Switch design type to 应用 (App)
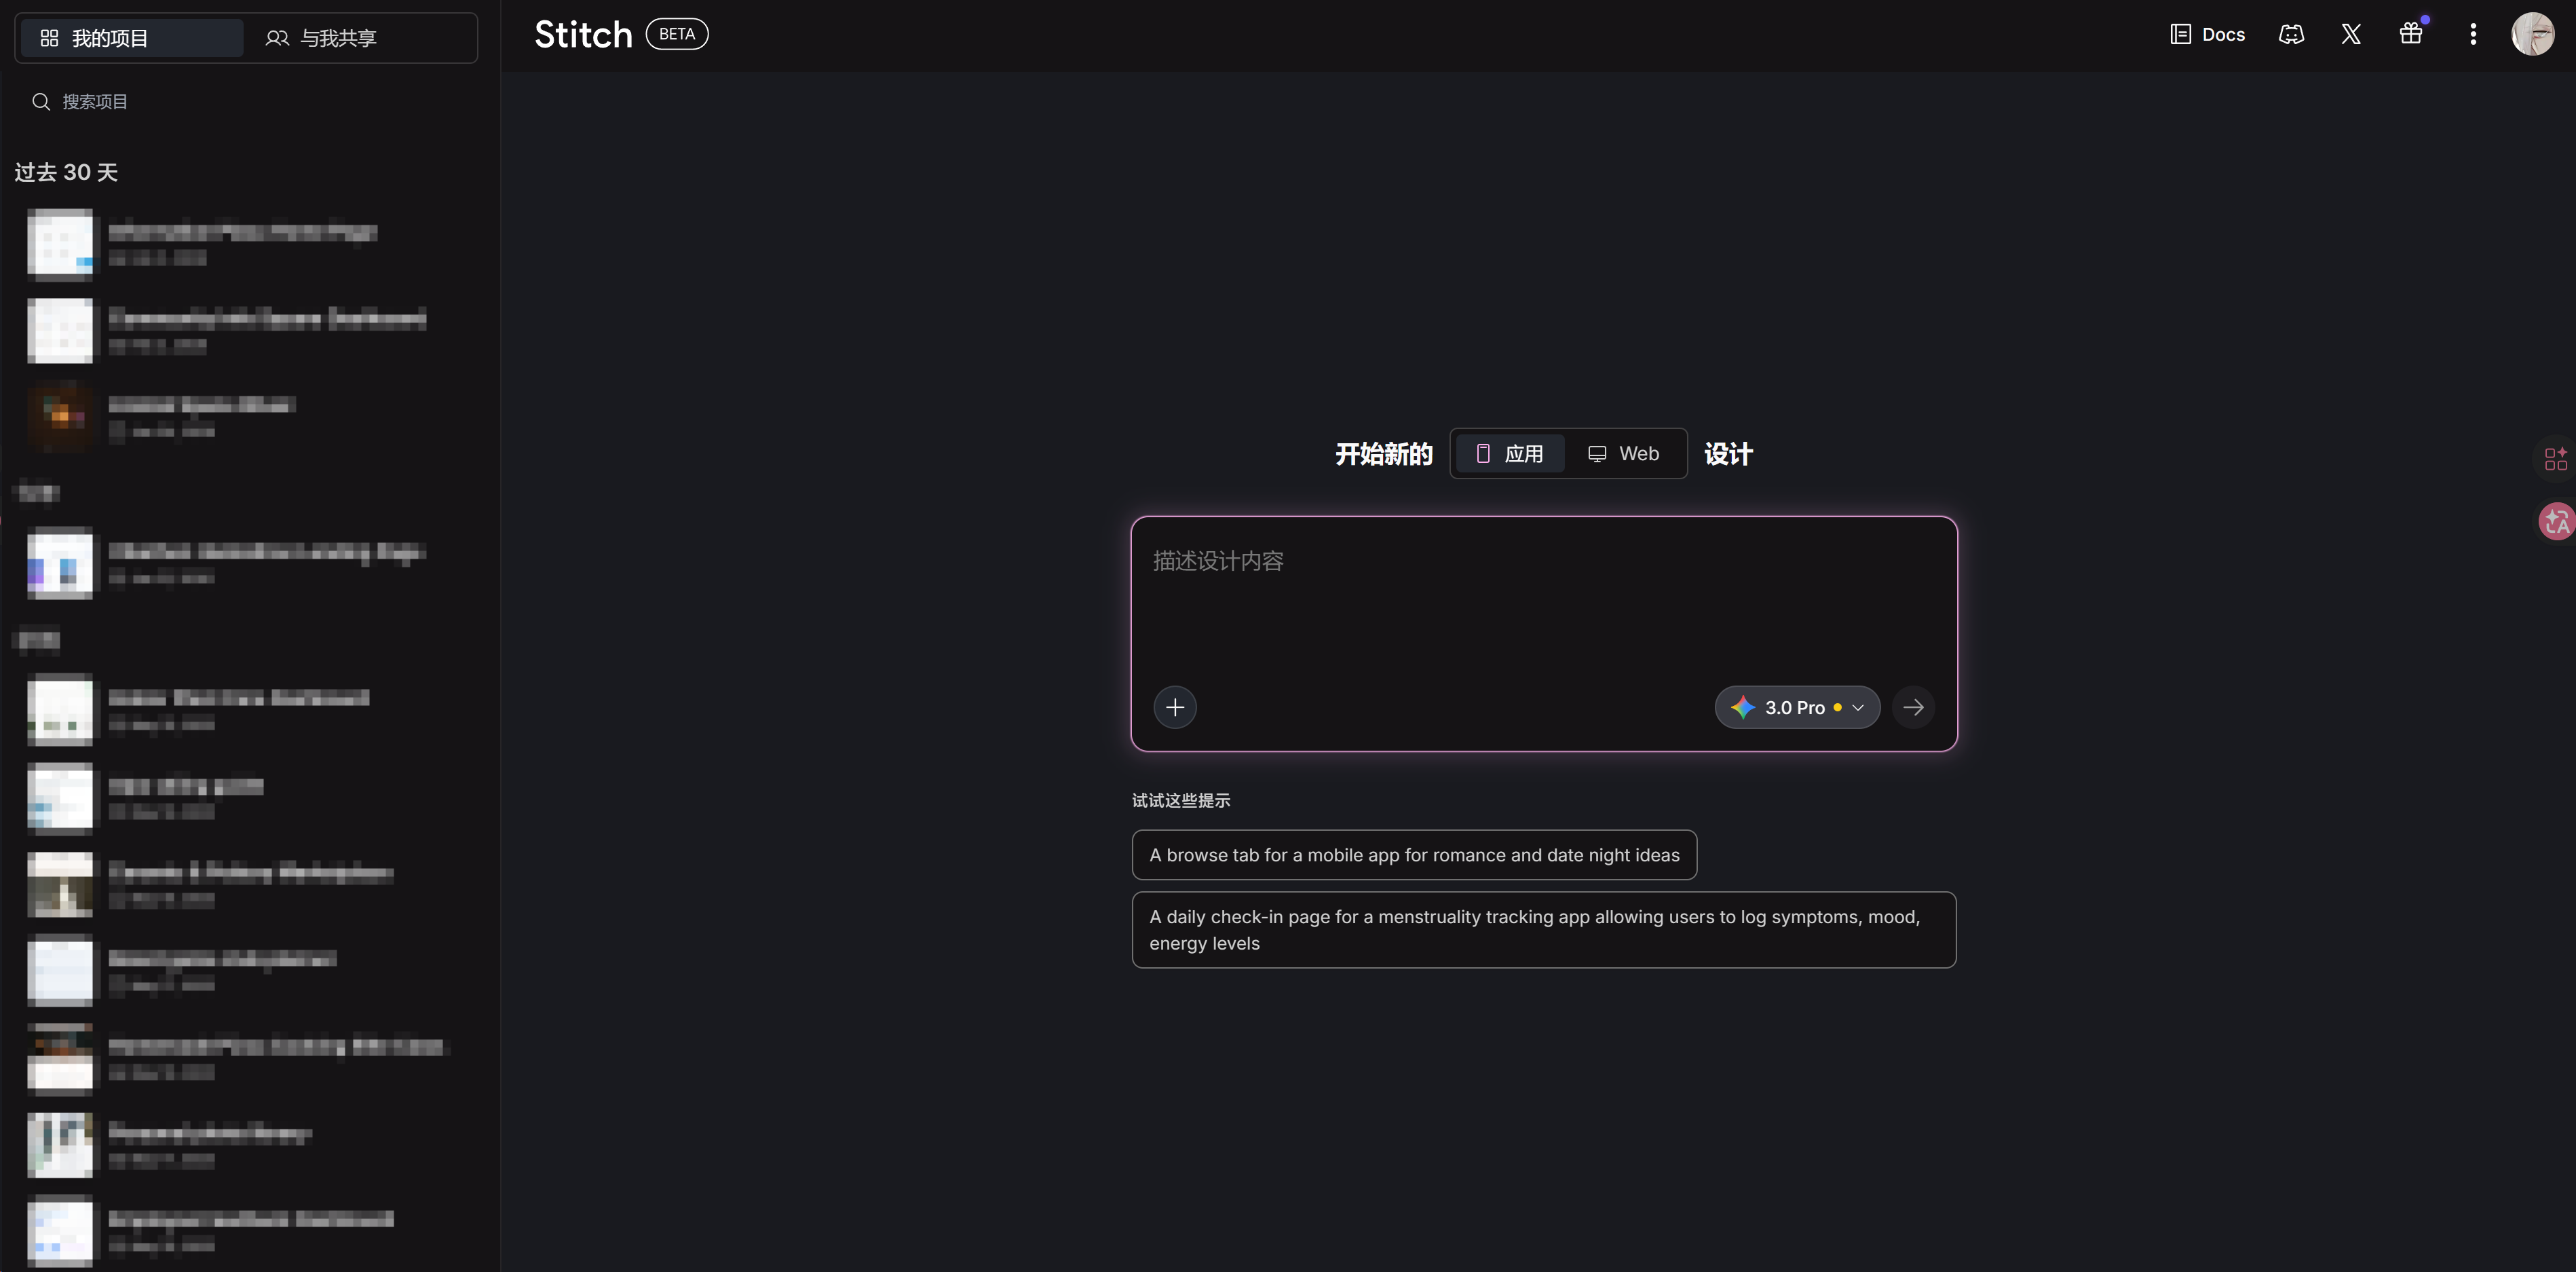 (x=1510, y=454)
